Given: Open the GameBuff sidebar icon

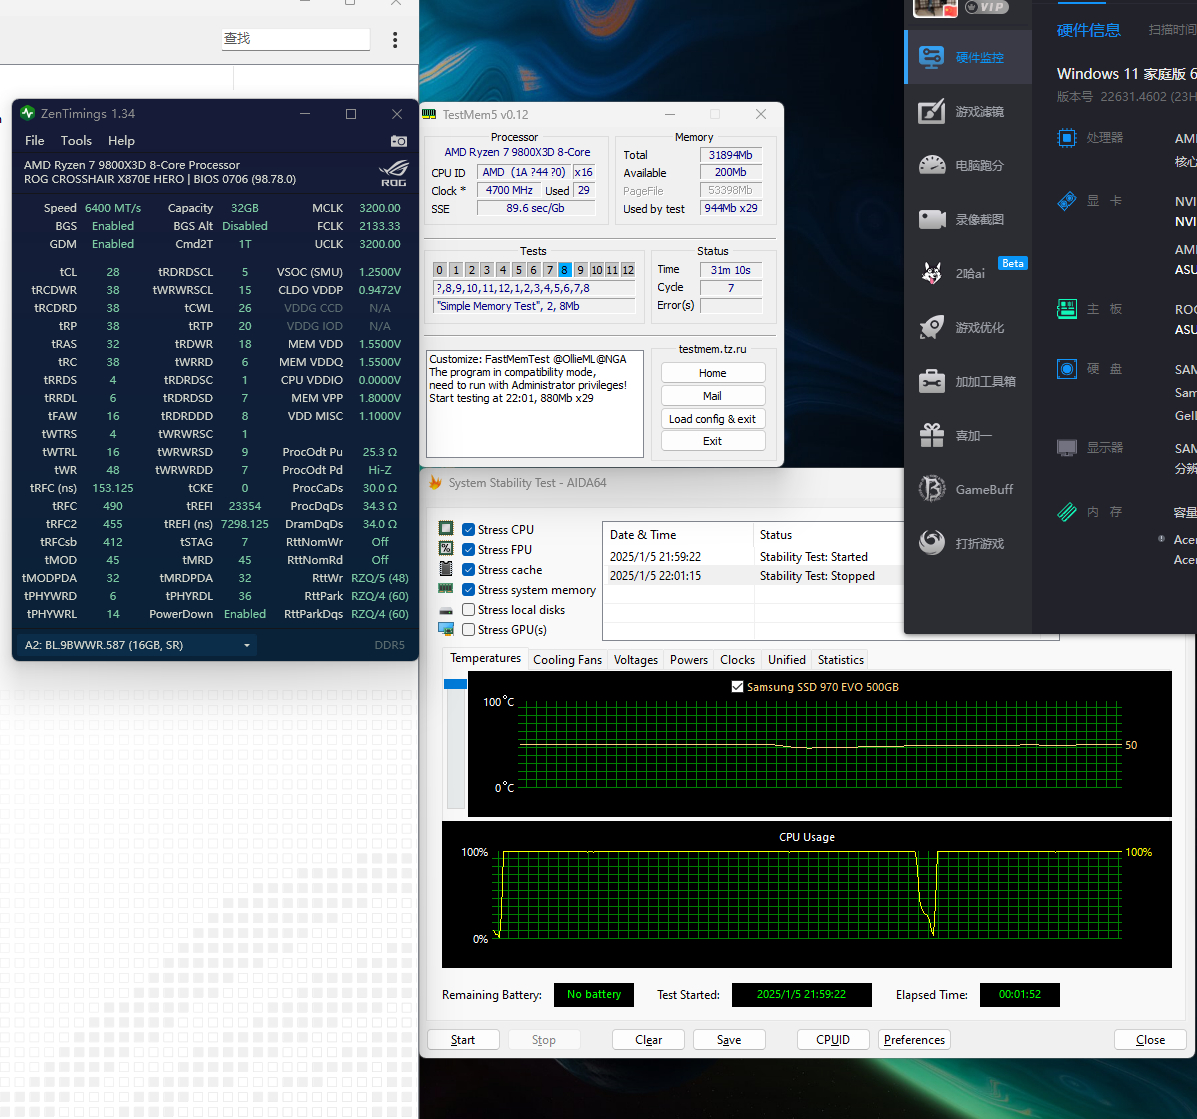Looking at the screenshot, I should [x=931, y=489].
